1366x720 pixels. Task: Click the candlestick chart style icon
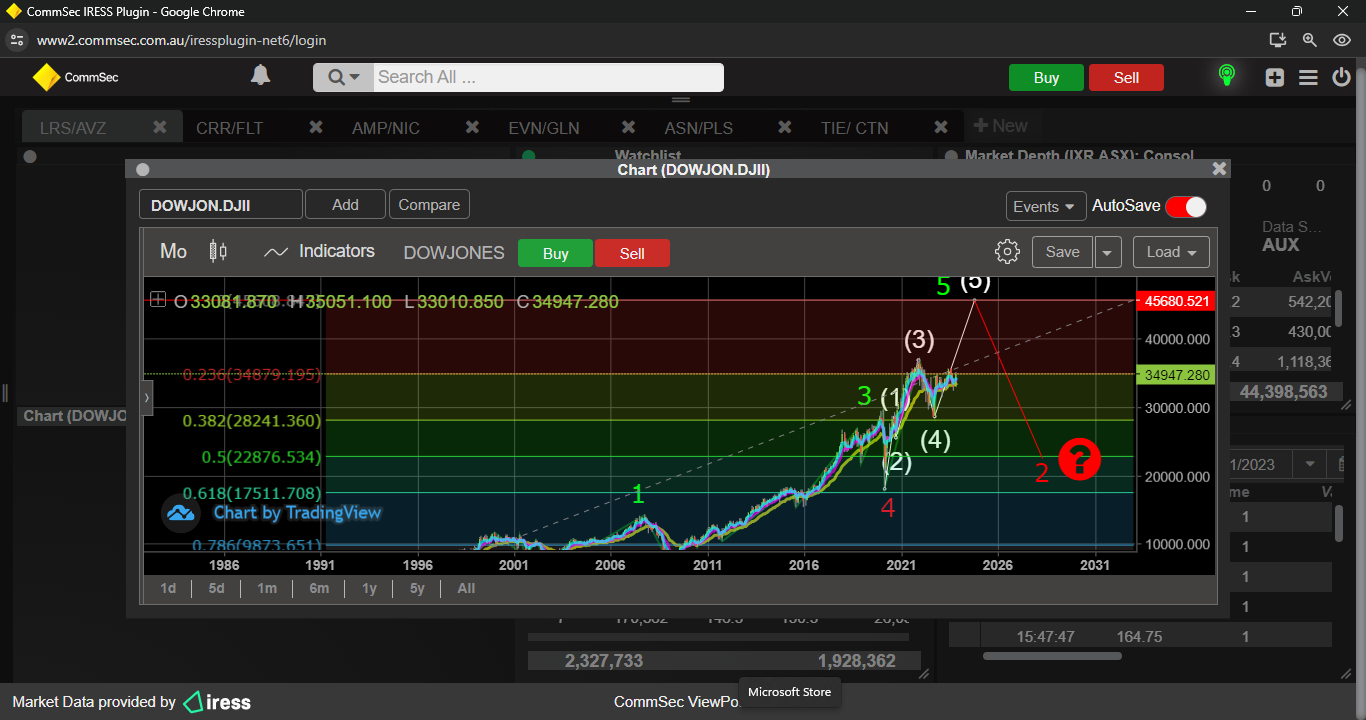(218, 252)
